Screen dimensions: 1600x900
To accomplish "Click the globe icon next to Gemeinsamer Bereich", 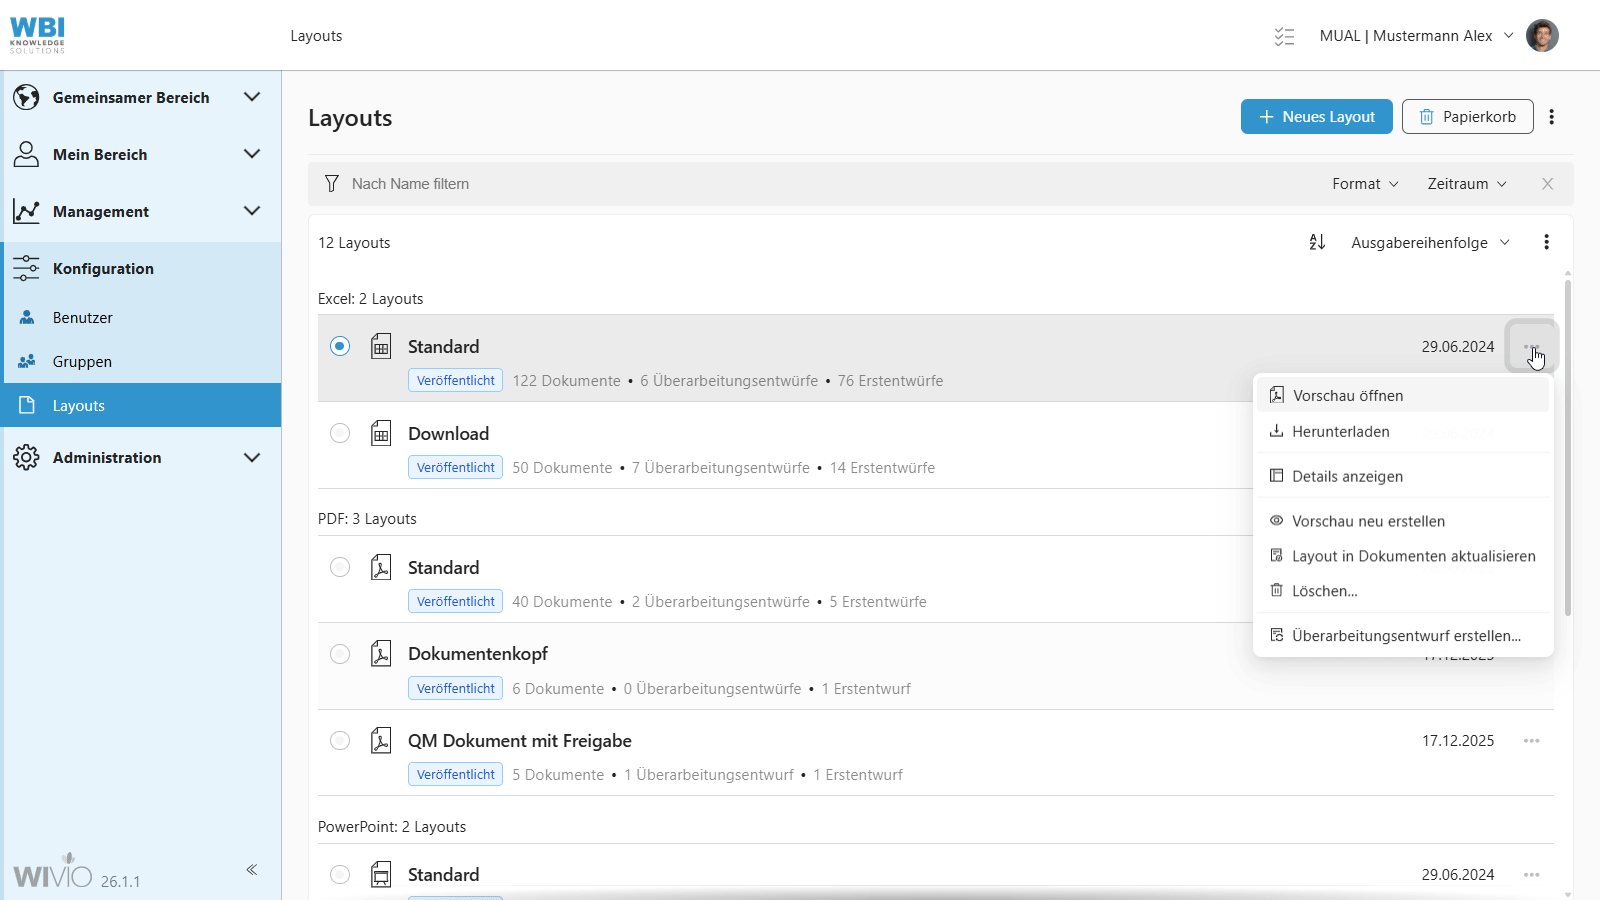I will 26,97.
